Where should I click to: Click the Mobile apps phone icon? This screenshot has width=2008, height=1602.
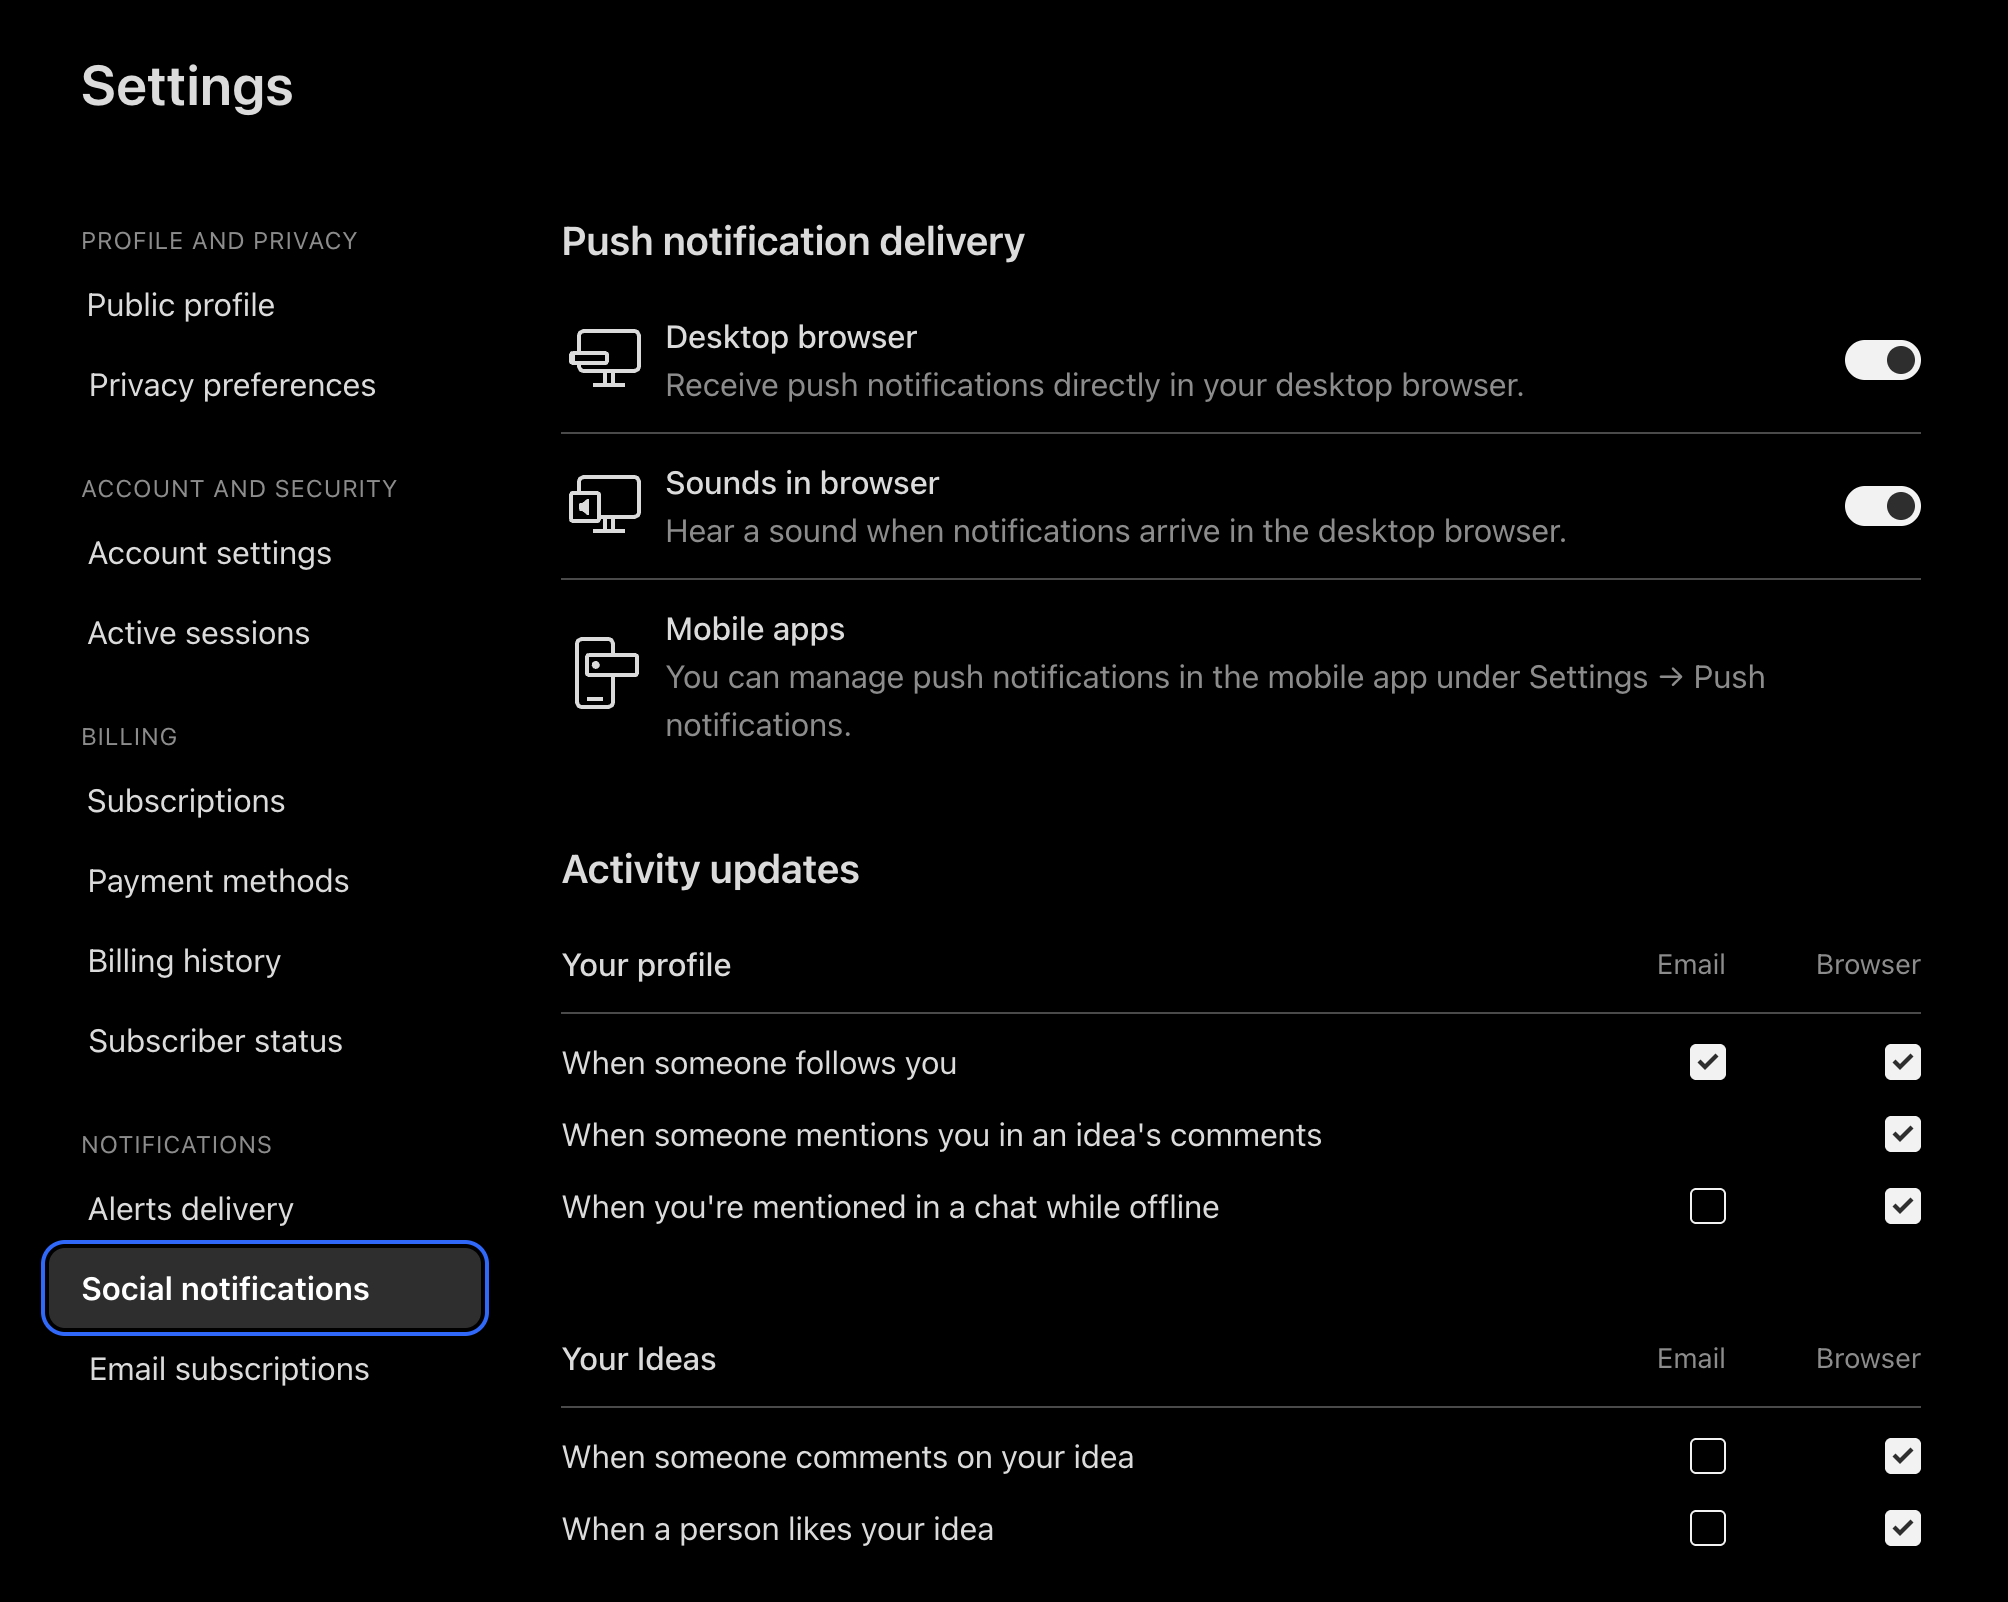(x=605, y=673)
